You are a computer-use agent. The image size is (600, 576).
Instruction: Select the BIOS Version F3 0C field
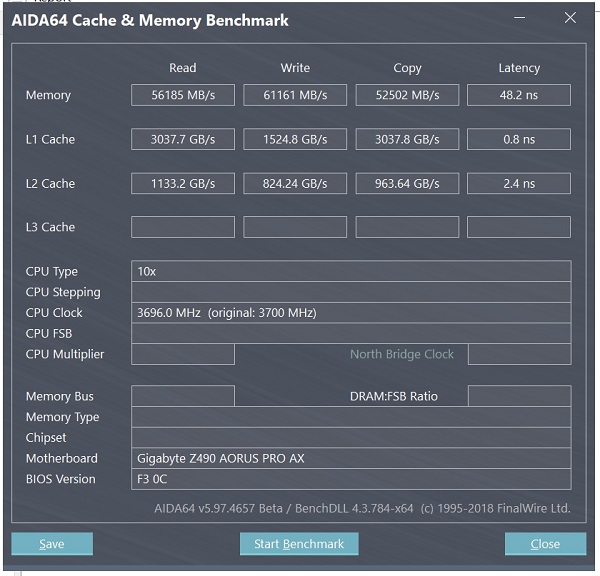coord(351,479)
